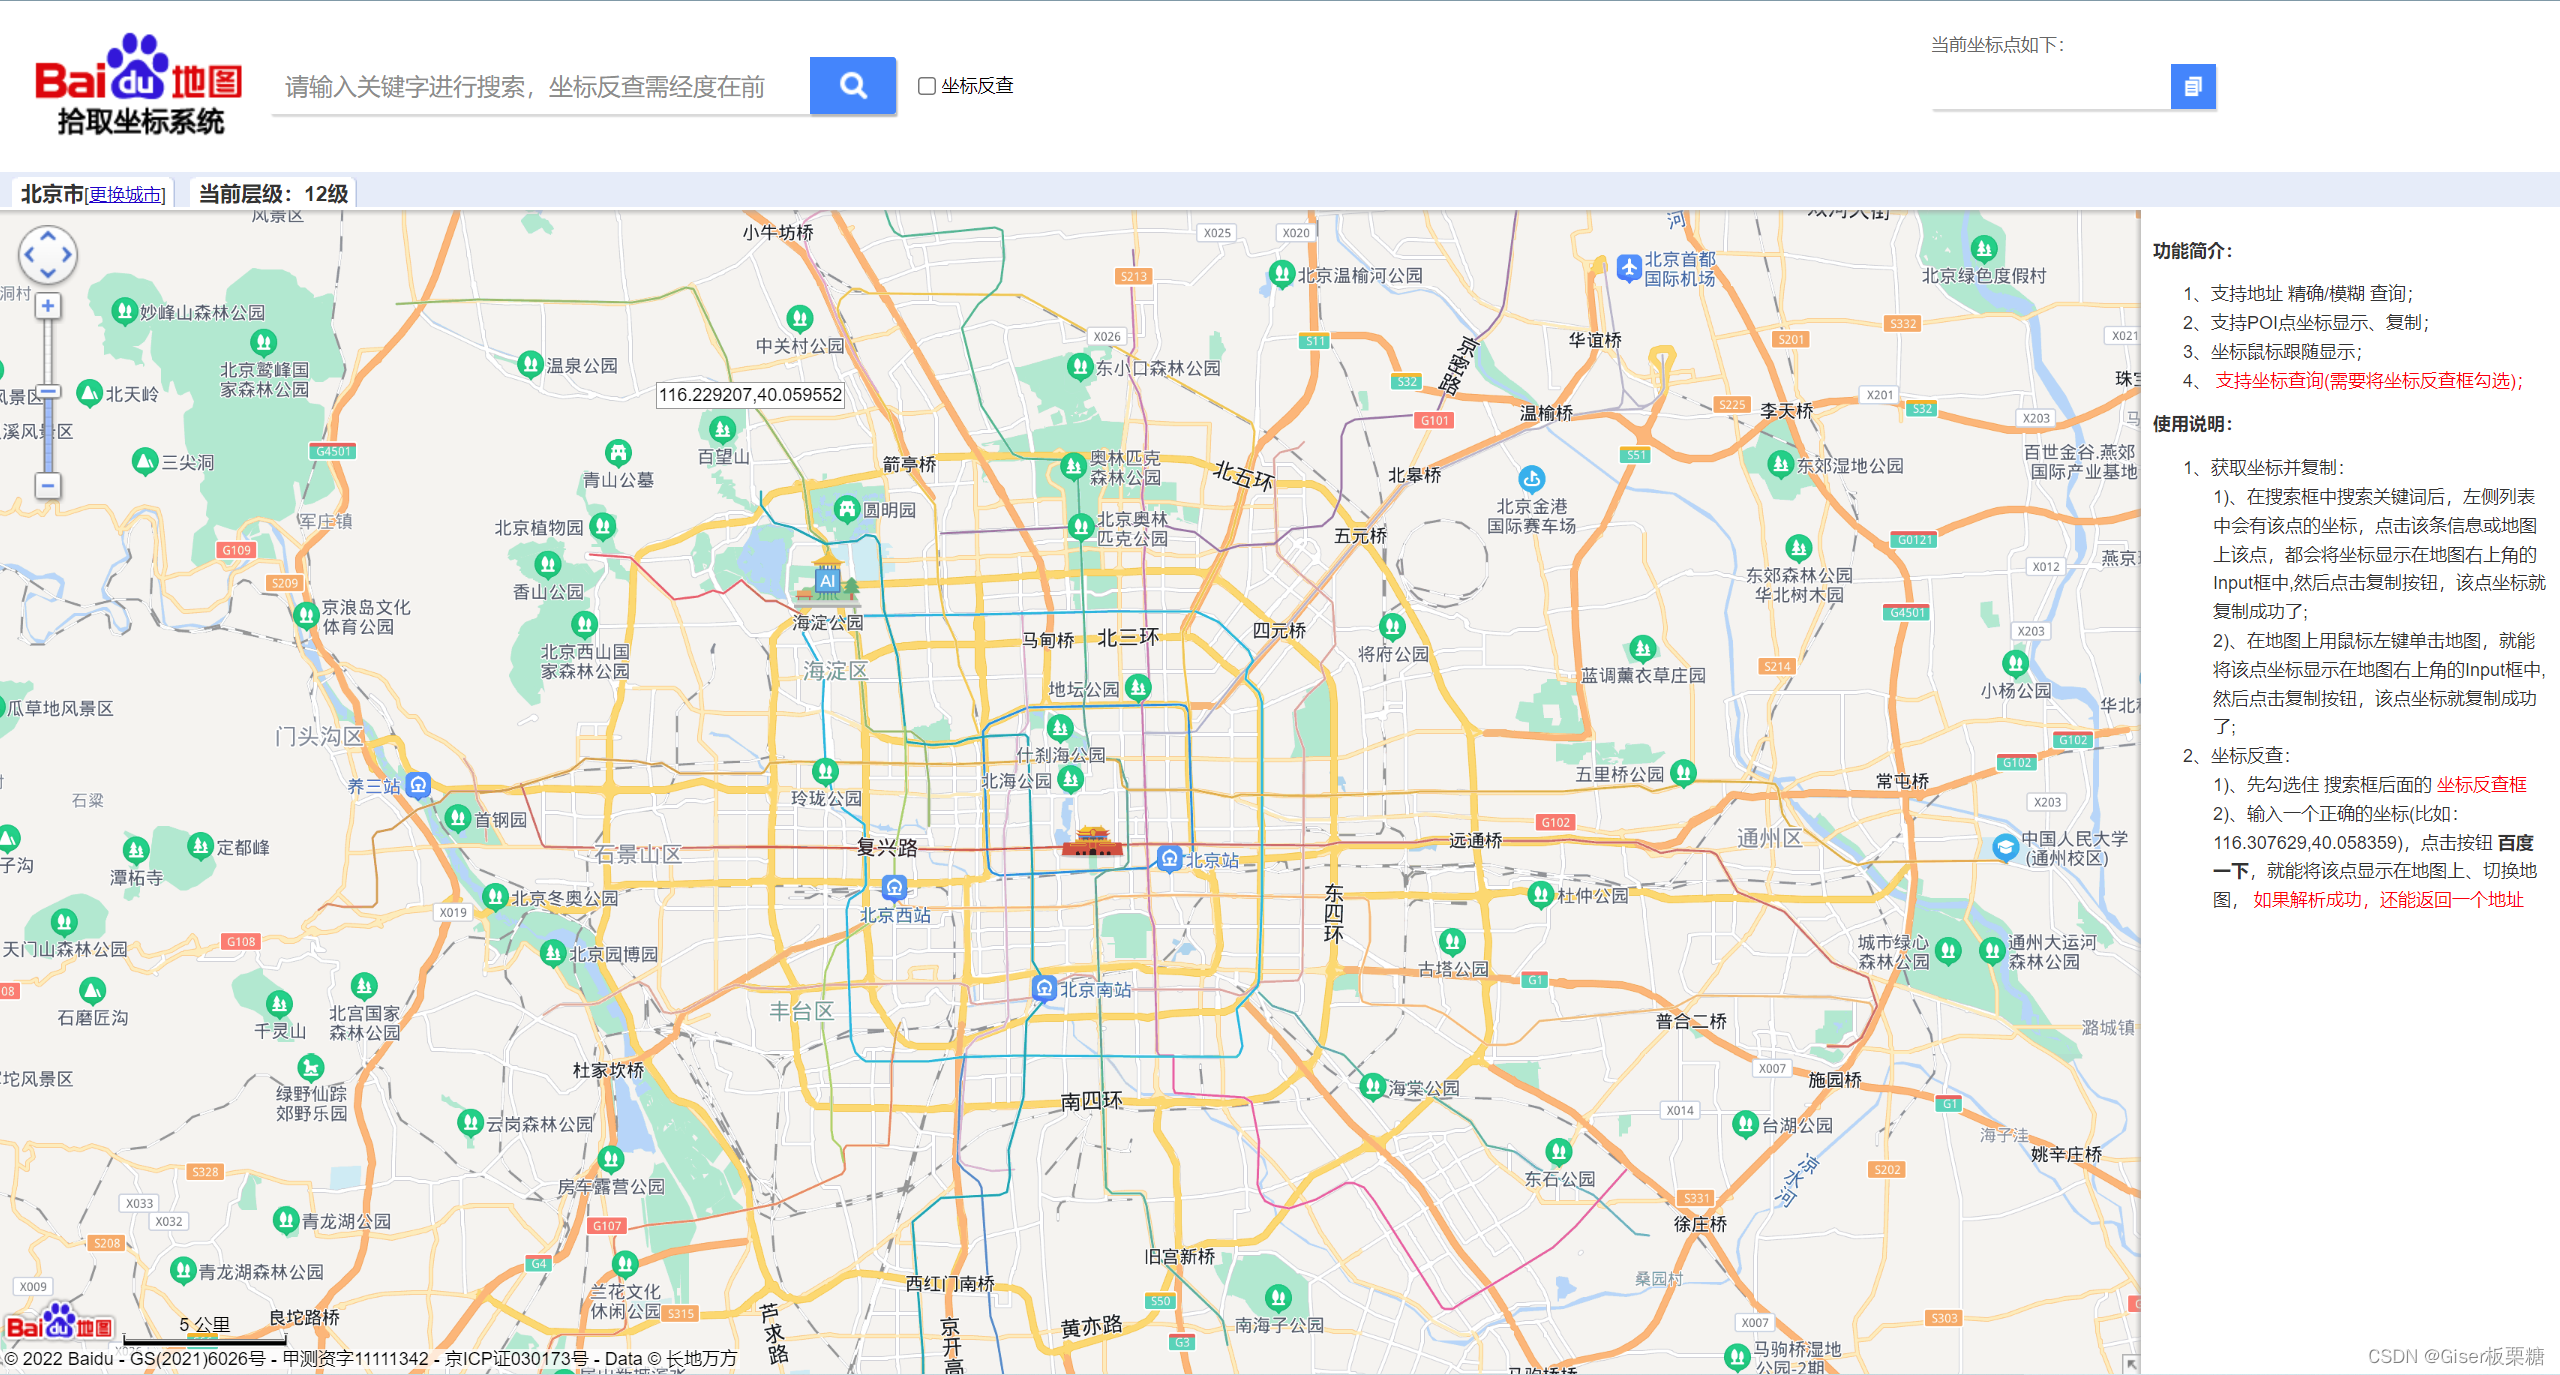Click the Baidu logo in map corner
2560x1375 pixels.
coord(58,1324)
